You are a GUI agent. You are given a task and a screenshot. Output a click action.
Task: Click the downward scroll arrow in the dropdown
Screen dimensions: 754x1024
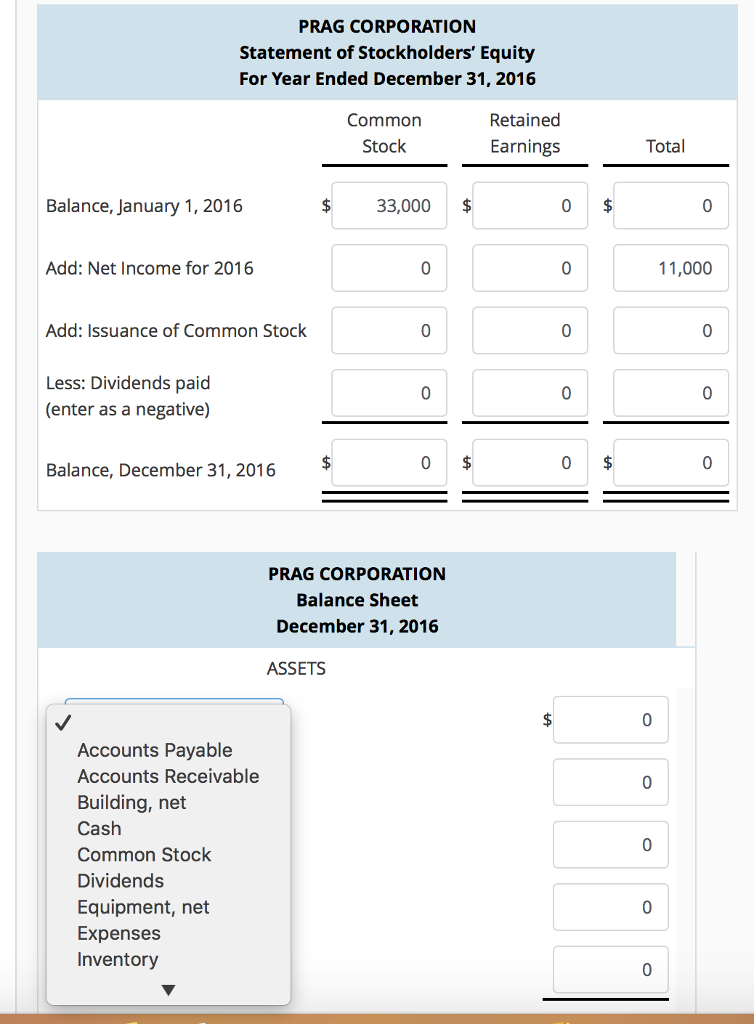click(168, 986)
